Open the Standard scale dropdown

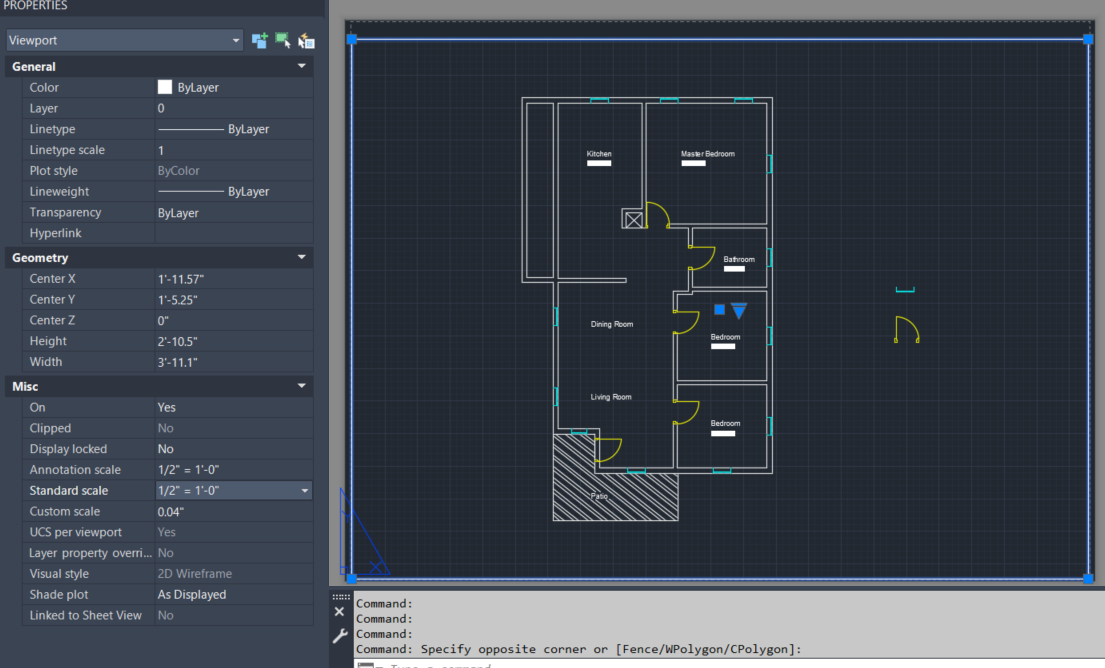point(305,490)
